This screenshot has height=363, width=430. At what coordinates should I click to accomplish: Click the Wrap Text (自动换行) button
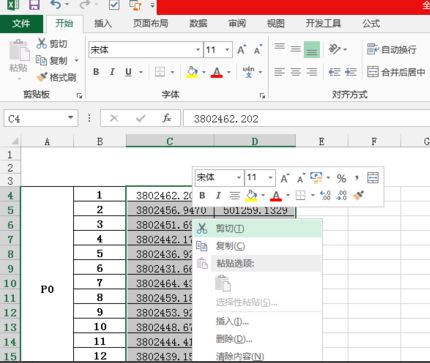(x=392, y=49)
